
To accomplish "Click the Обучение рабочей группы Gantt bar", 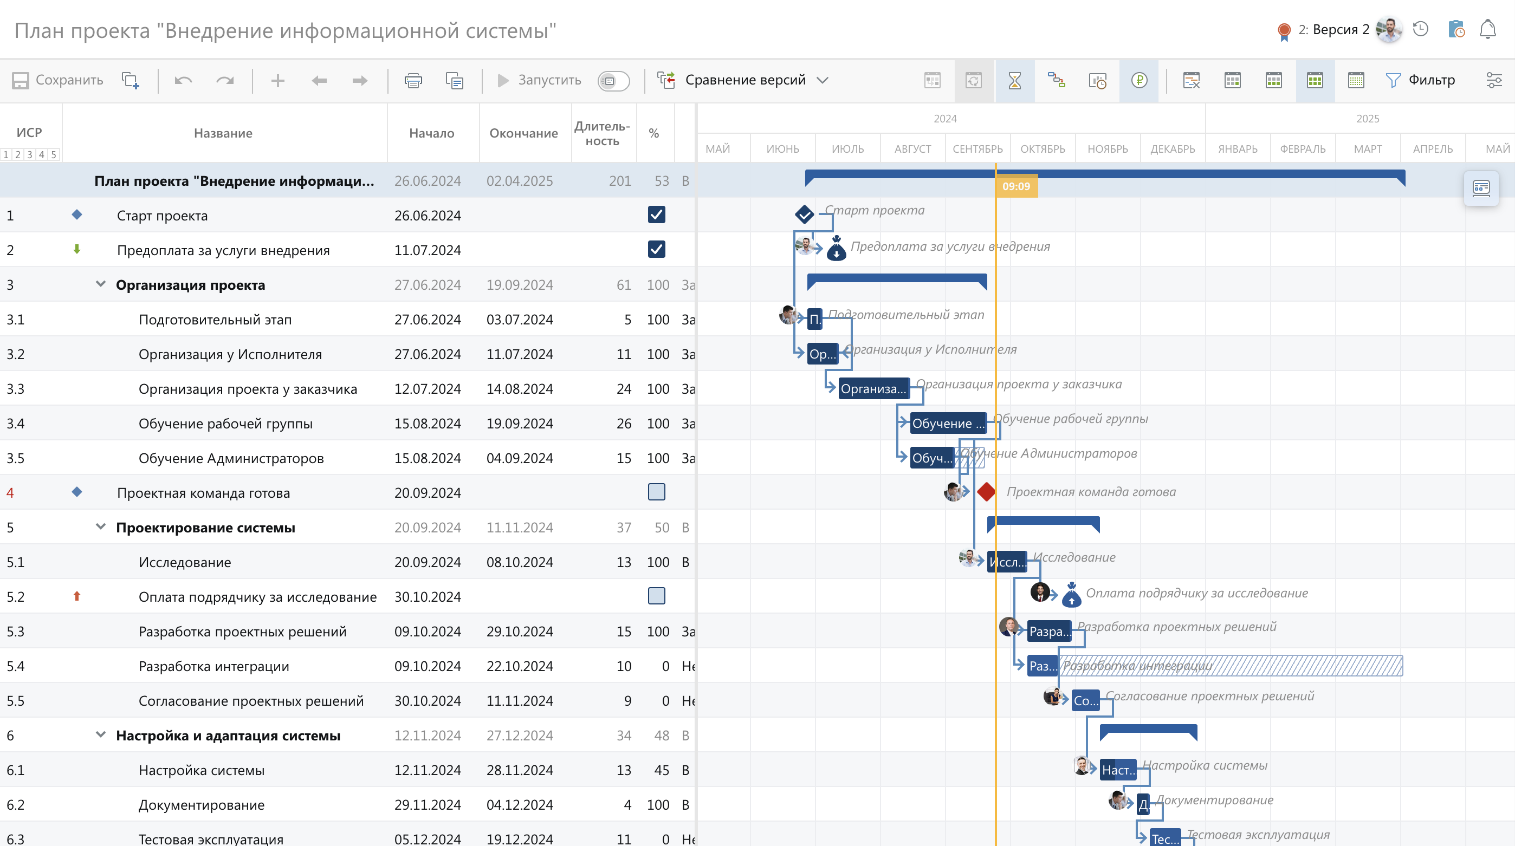I will tap(947, 424).
